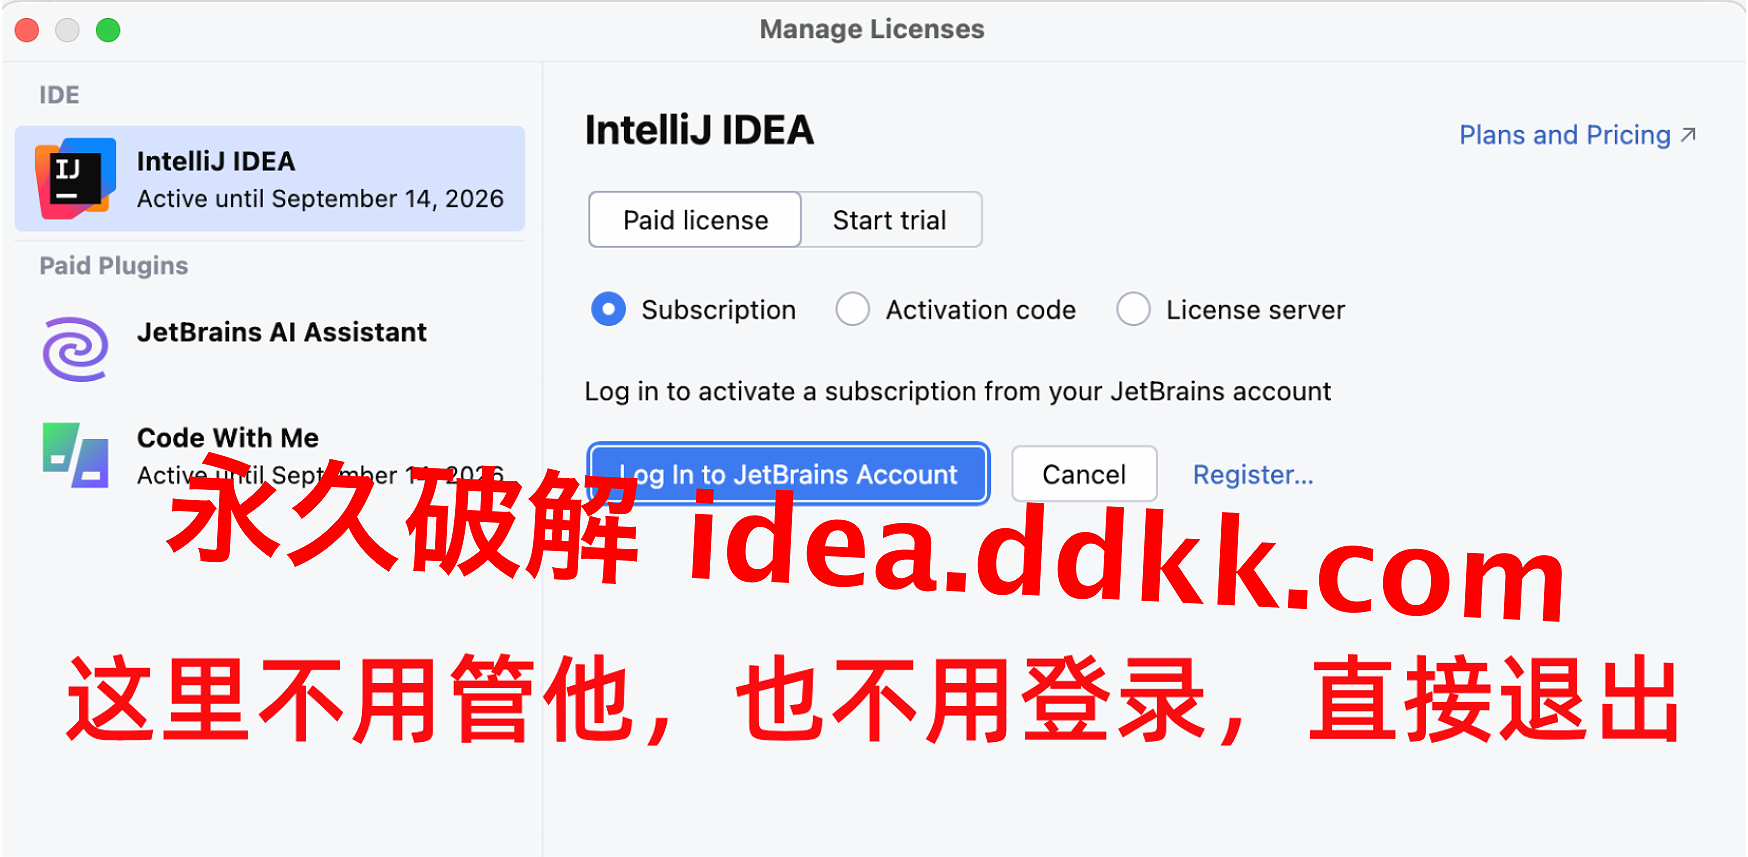Click the Cancel button
The width and height of the screenshot is (1748, 857).
tap(1084, 474)
